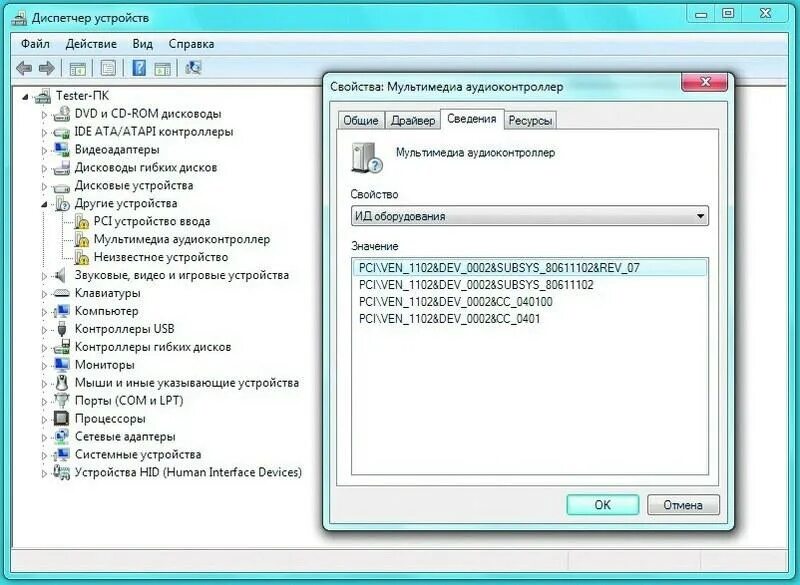The image size is (800, 585).
Task: Switch to the Ресурсы tab
Action: point(530,121)
